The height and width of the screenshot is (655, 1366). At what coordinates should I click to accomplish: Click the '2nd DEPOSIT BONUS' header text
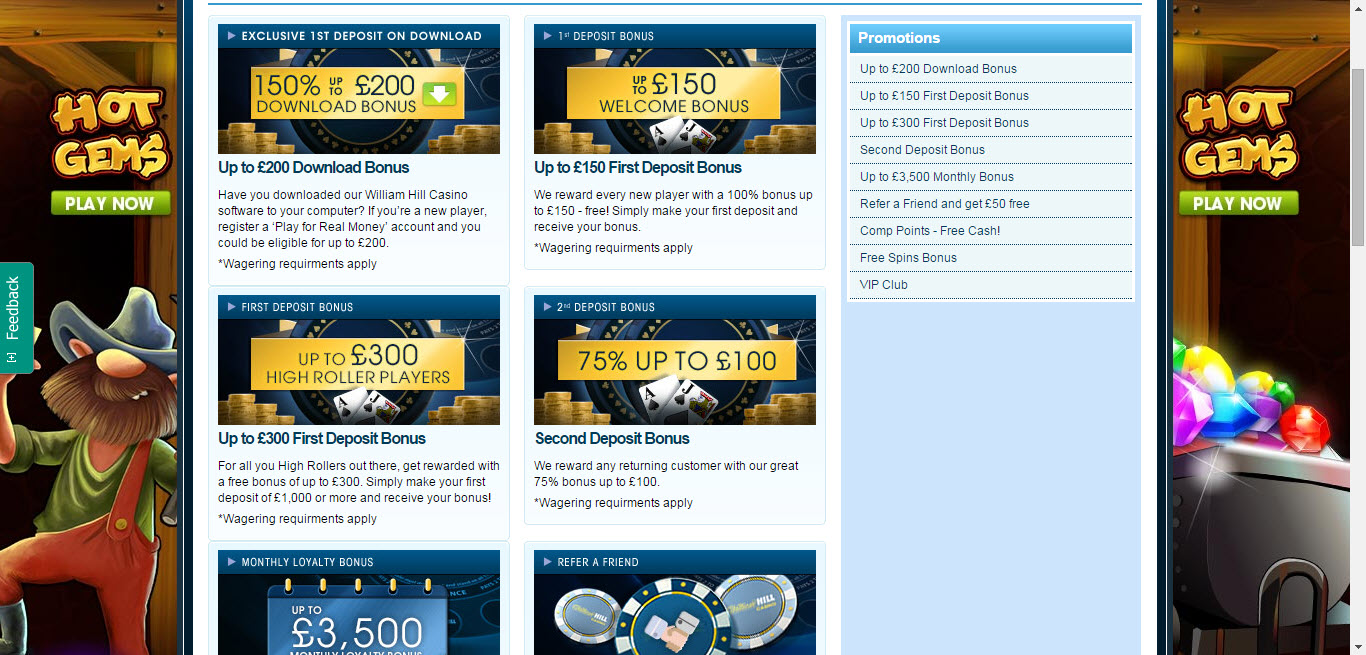pyautogui.click(x=606, y=307)
